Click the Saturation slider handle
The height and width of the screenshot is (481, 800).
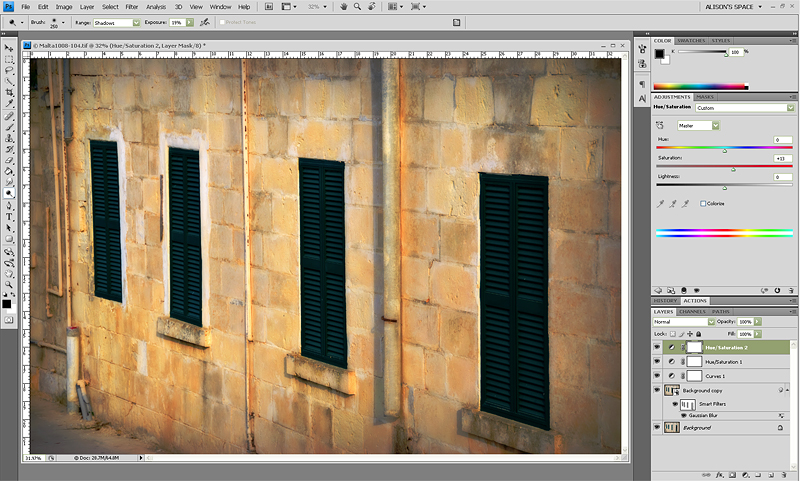(733, 169)
